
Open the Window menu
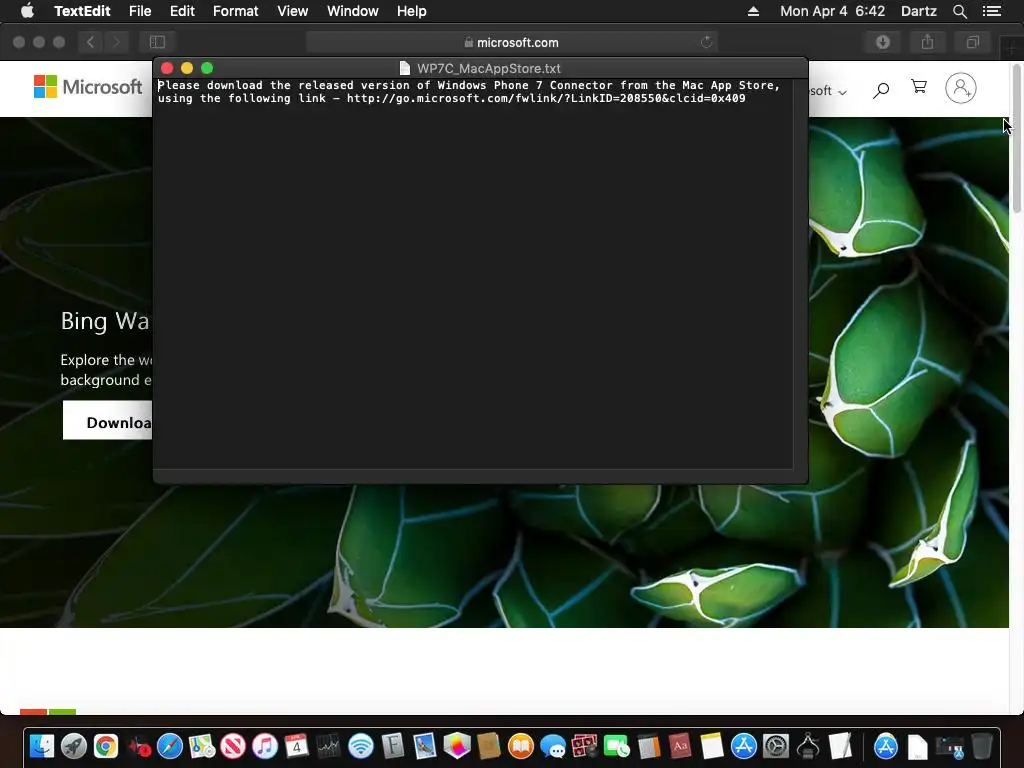[353, 11]
